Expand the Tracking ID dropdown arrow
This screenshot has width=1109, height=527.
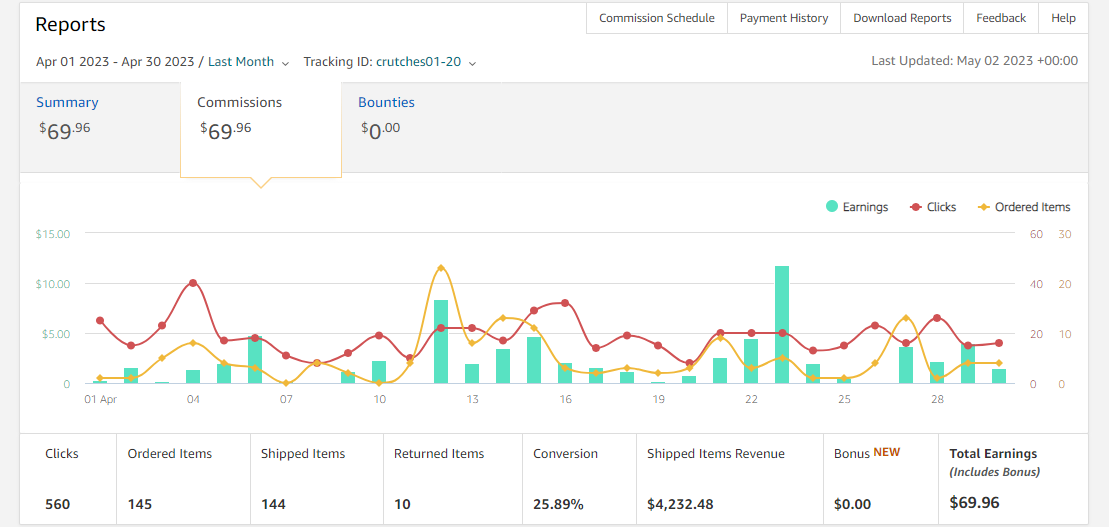click(x=472, y=63)
